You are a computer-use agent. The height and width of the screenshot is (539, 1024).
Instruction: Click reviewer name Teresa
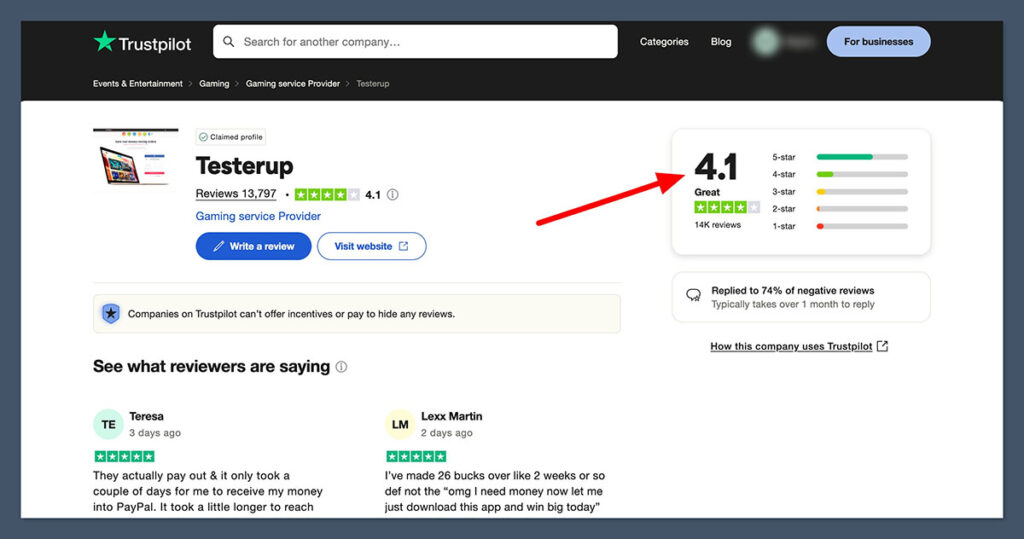click(x=146, y=416)
